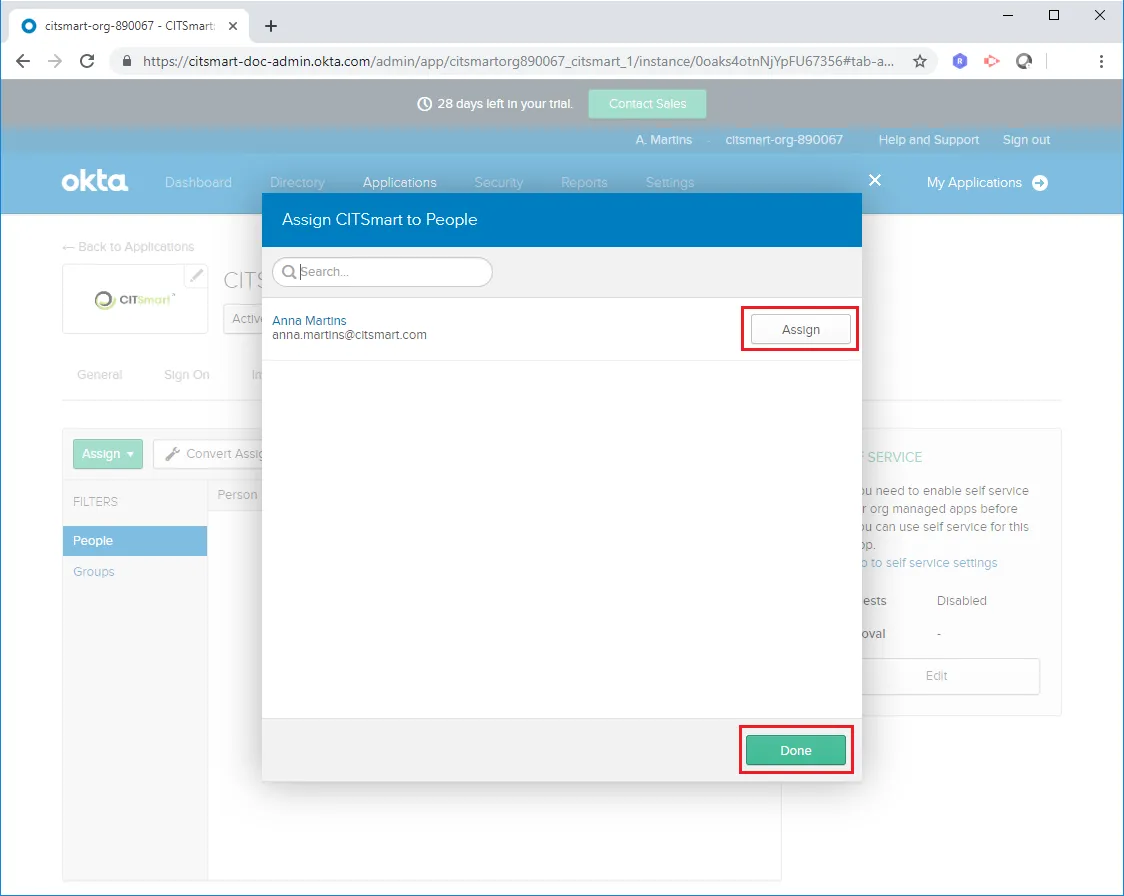The width and height of the screenshot is (1124, 896).
Task: Reload the page with the refresh icon
Action: [x=87, y=61]
